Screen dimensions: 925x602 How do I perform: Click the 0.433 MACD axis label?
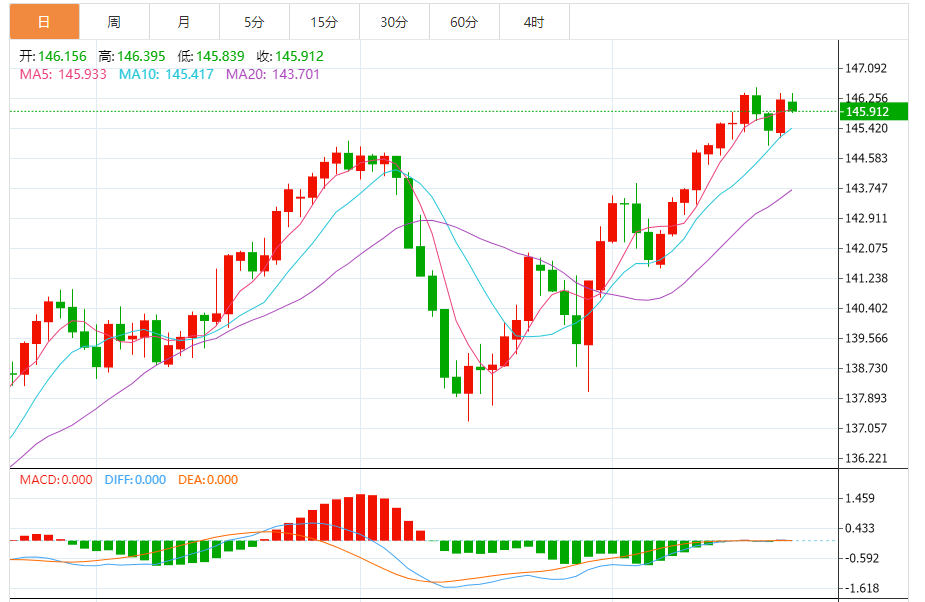(860, 528)
